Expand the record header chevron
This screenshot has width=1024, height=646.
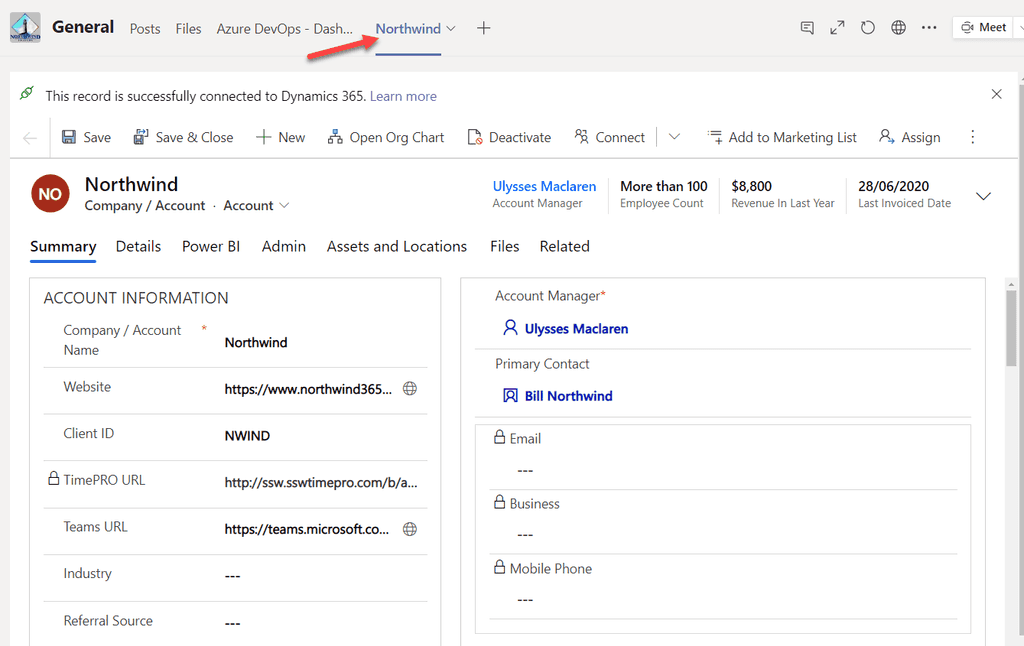click(983, 196)
